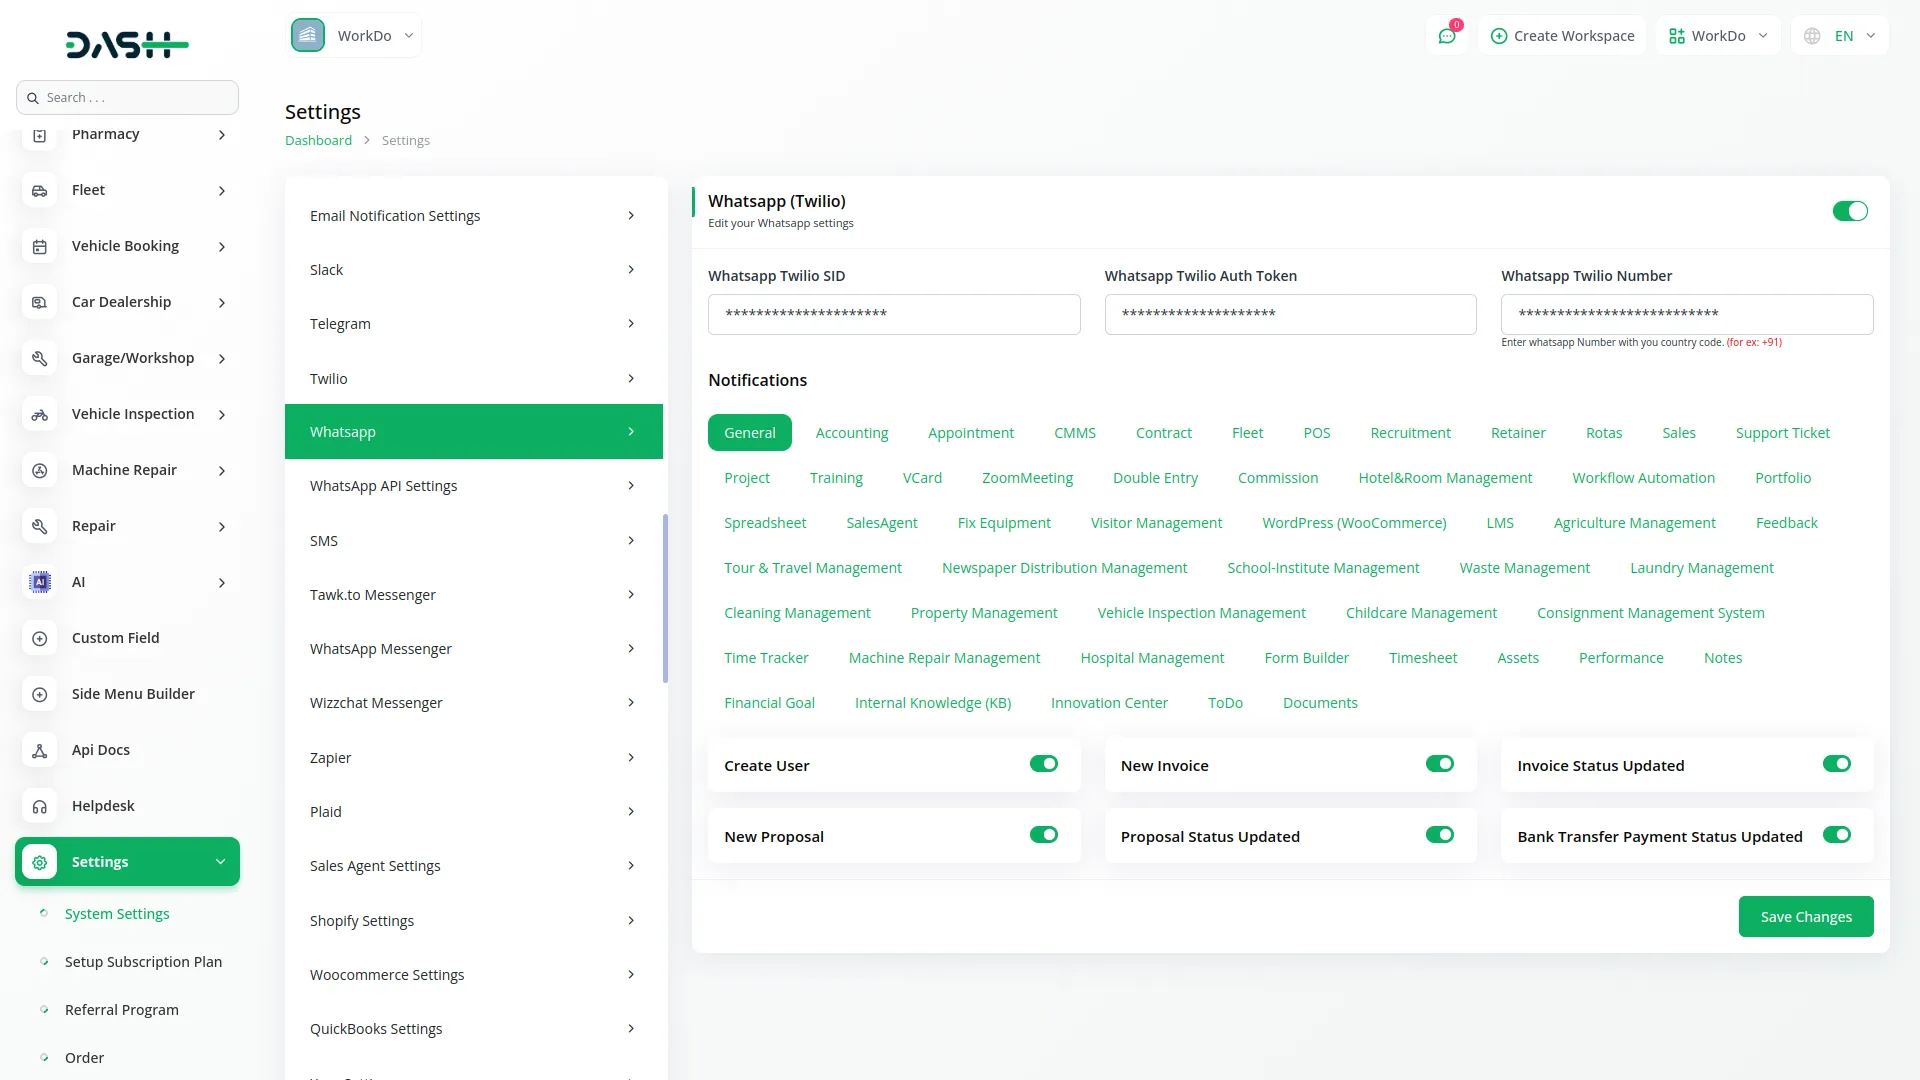Switch to the Accounting notifications tab
1920x1080 pixels.
(852, 432)
